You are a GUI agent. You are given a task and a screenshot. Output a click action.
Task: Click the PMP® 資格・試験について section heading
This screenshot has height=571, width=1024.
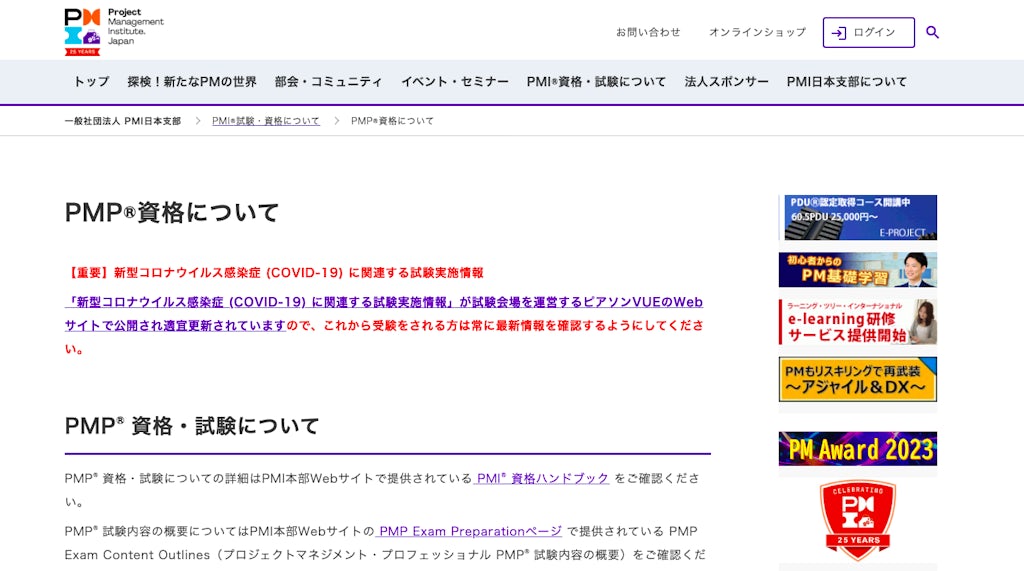(x=192, y=426)
